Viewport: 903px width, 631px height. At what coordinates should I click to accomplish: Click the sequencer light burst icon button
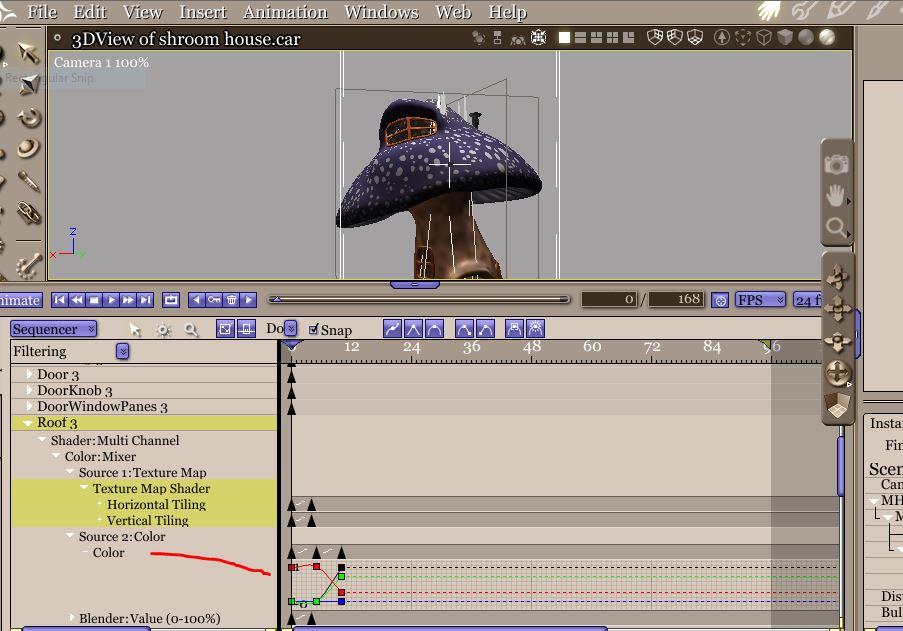535,329
